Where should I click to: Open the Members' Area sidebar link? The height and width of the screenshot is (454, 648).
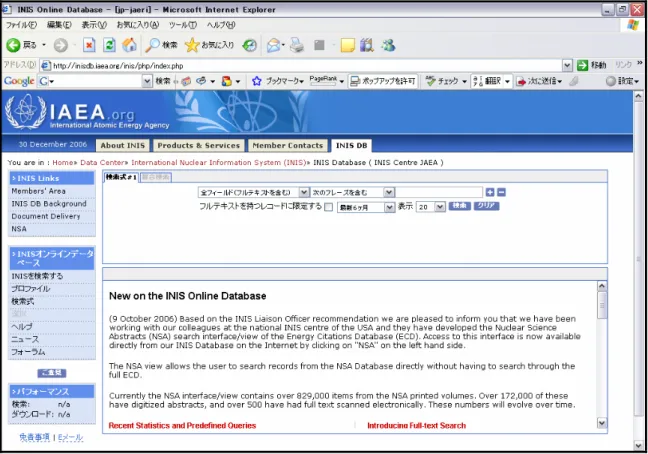(x=38, y=191)
